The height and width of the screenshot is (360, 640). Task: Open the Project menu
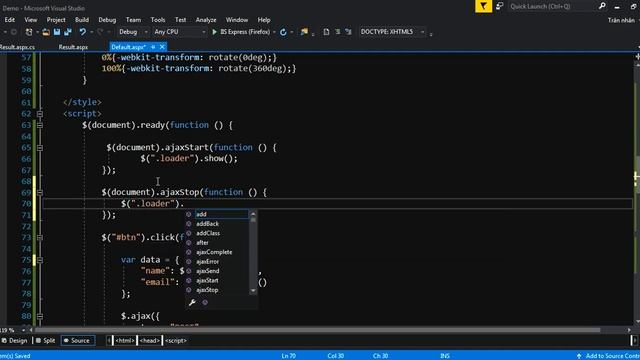(56, 20)
